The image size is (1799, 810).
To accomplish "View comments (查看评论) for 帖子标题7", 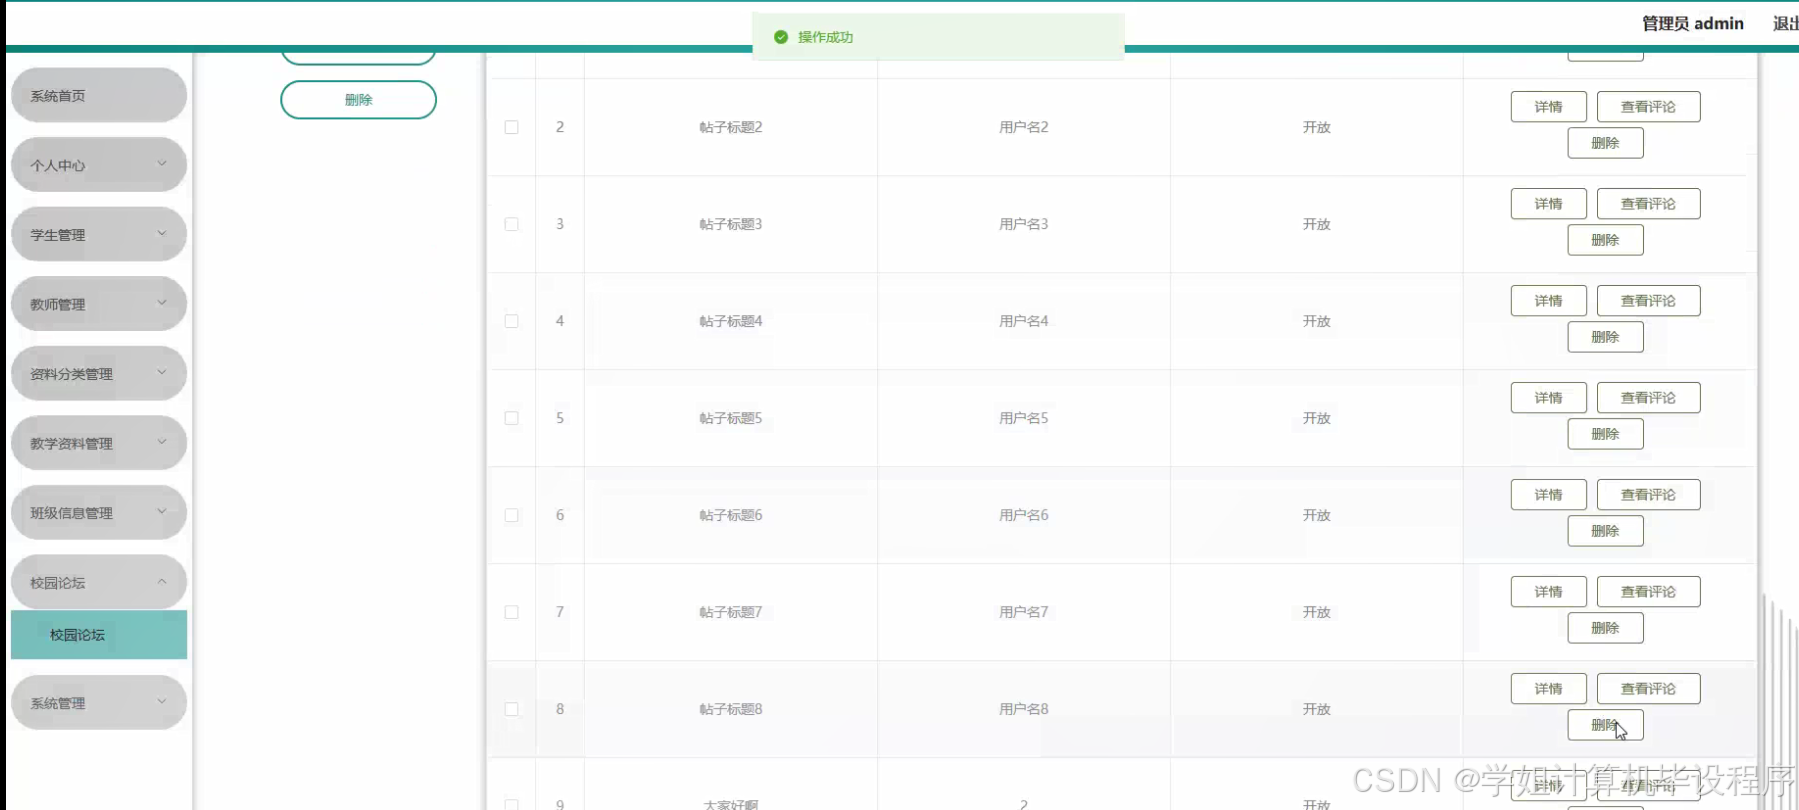I will coord(1648,592).
